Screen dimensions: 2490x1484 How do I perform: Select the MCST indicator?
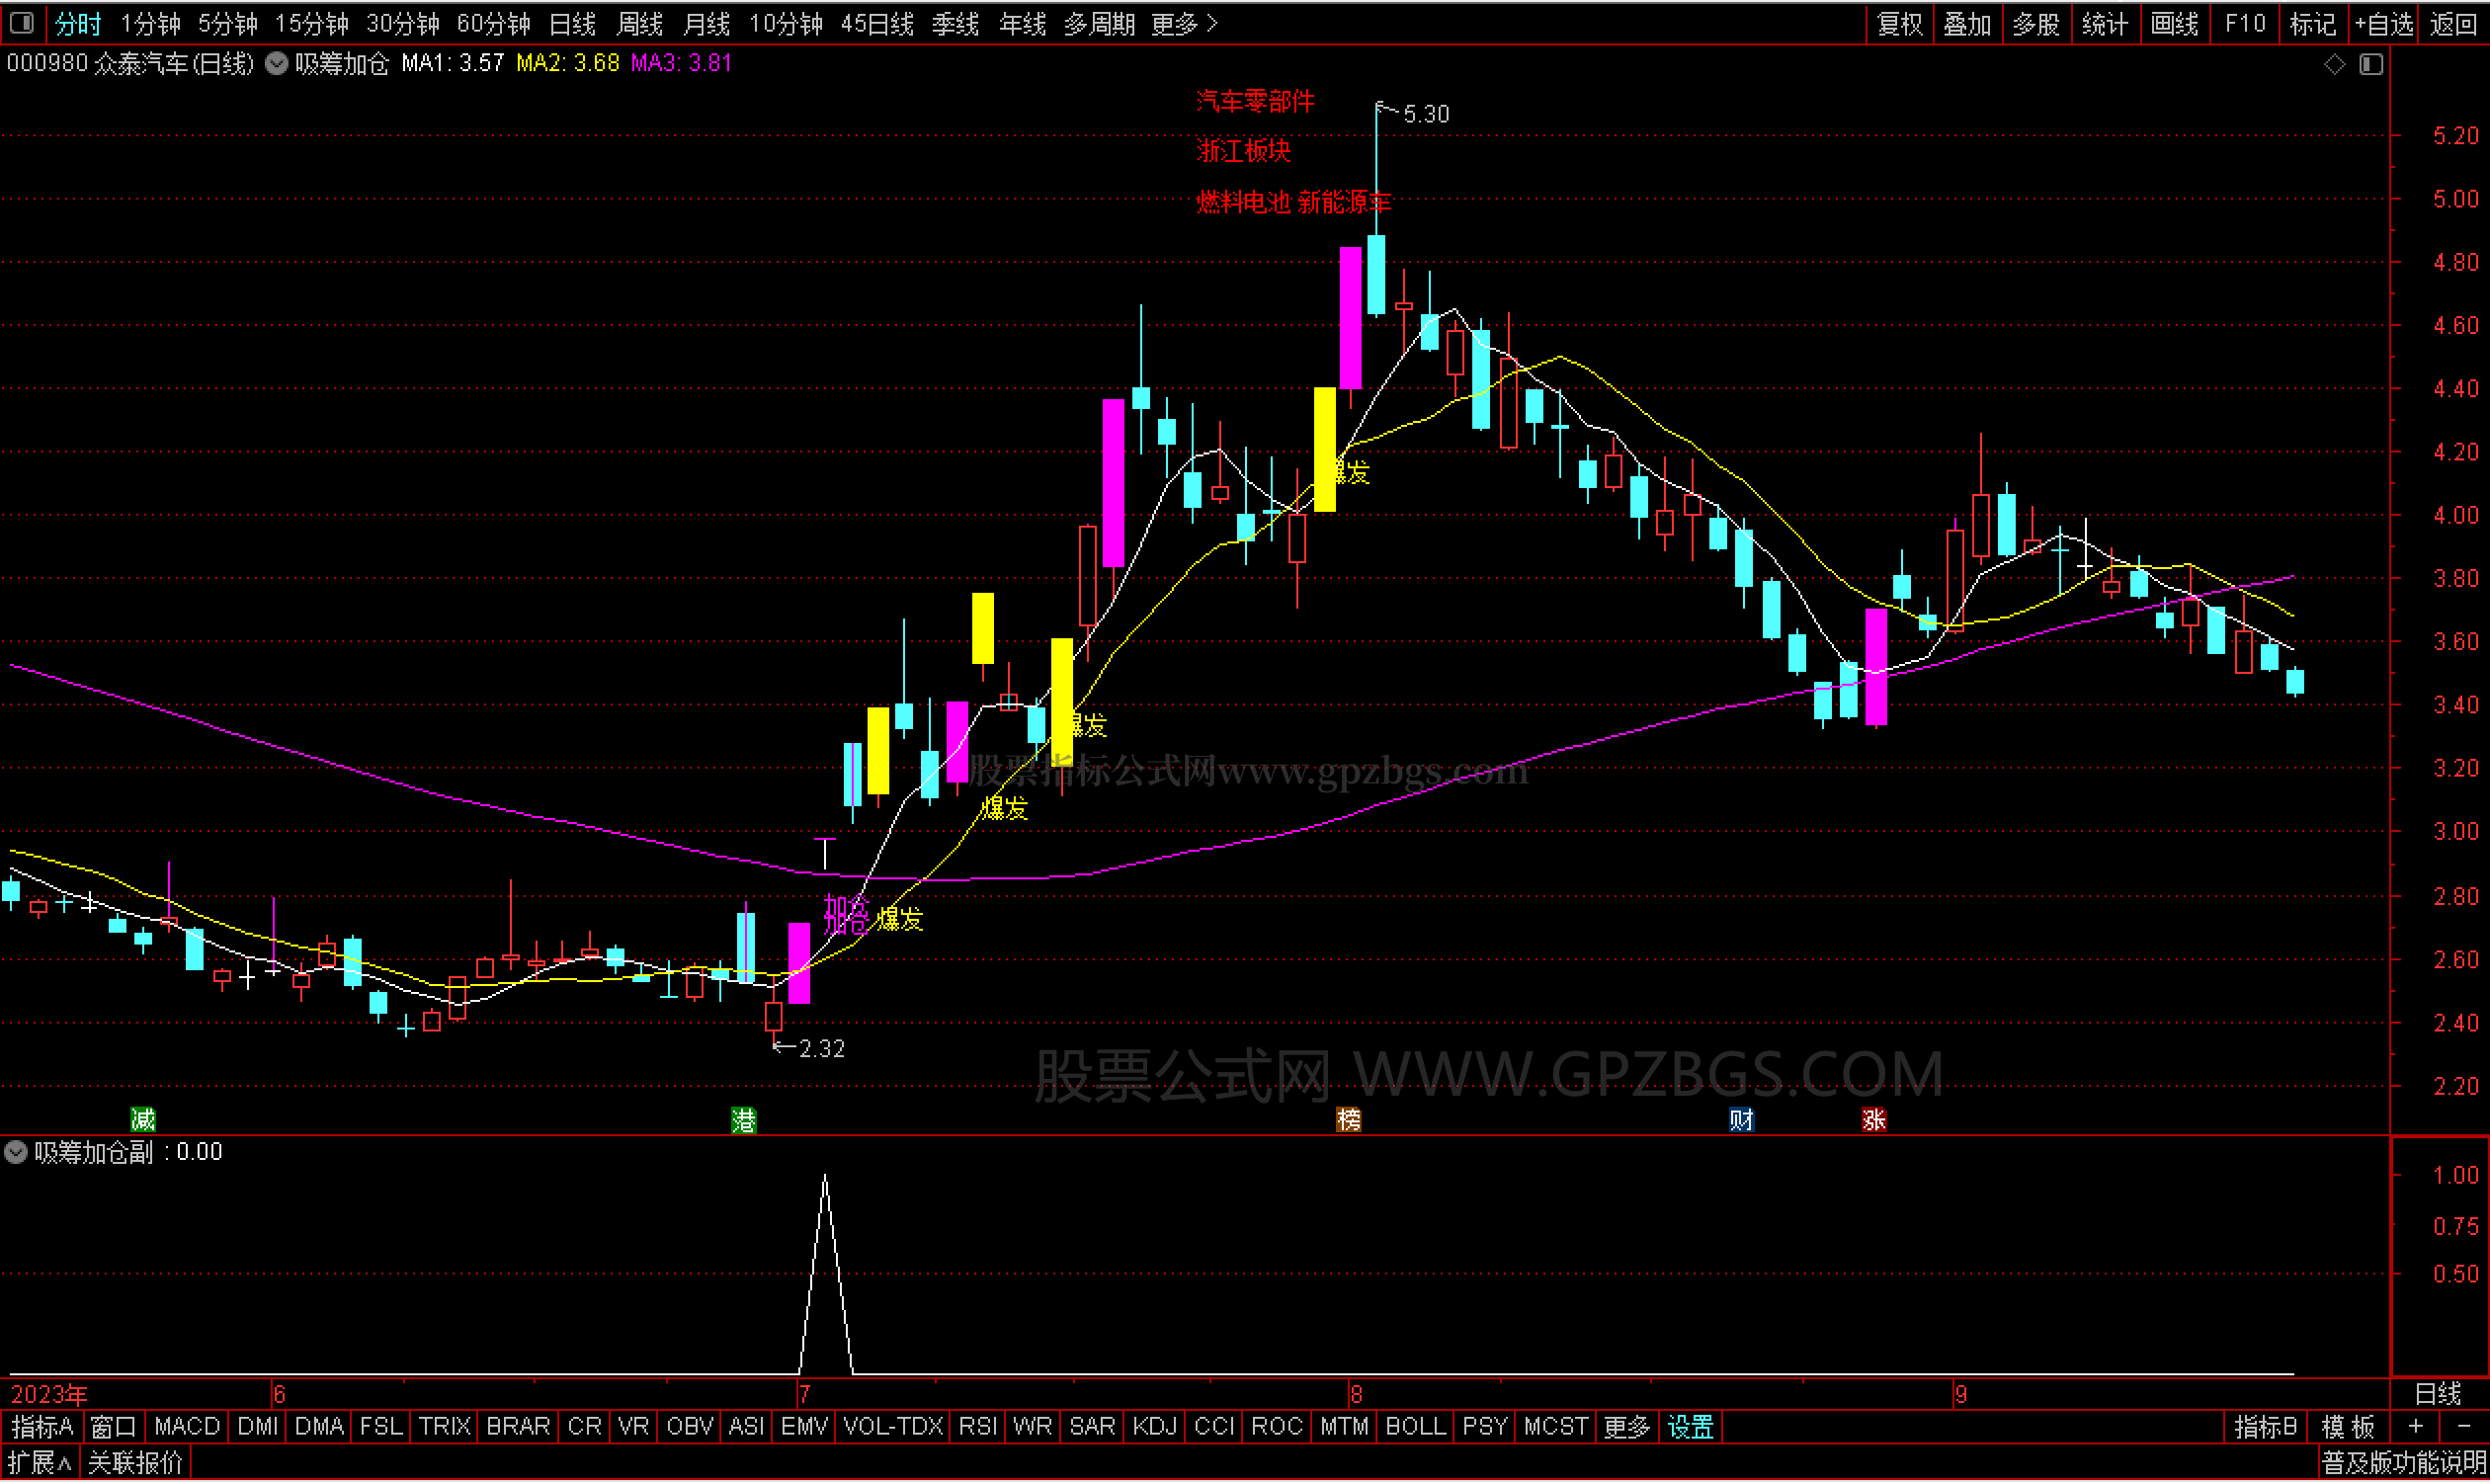click(1555, 1427)
